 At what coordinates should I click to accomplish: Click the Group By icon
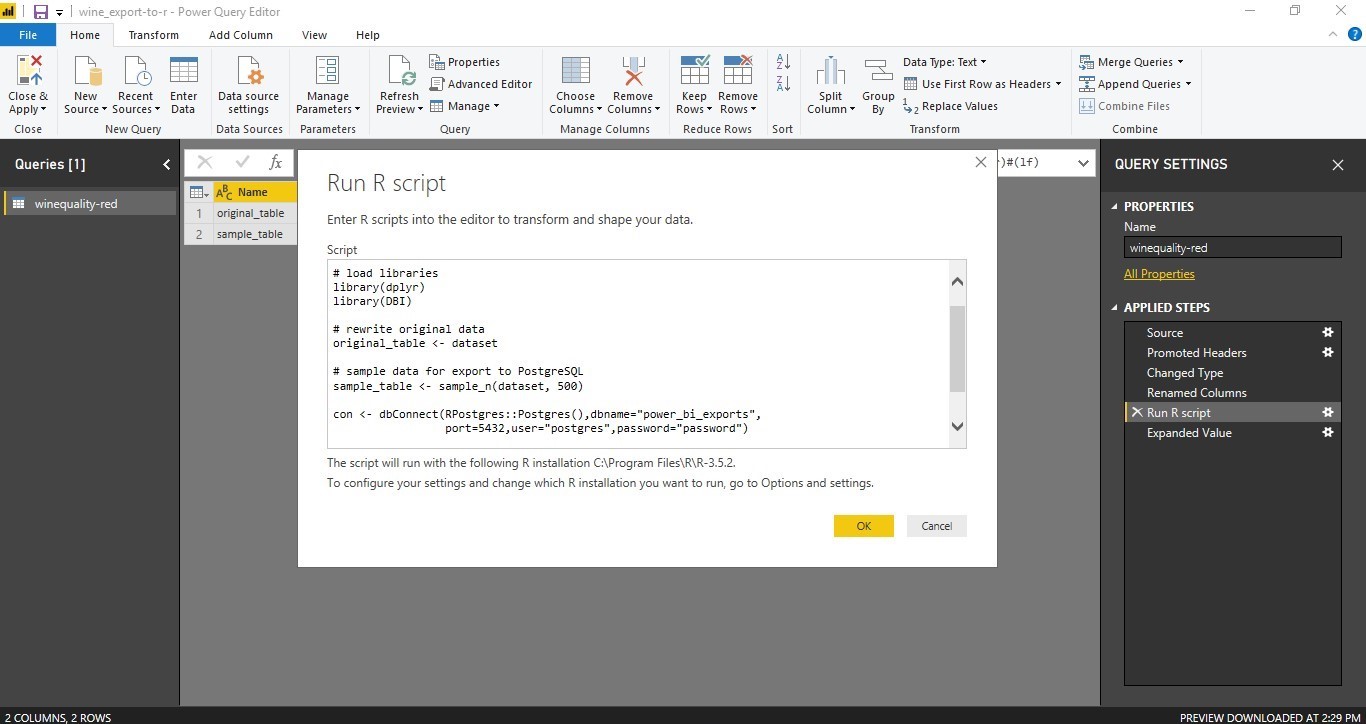[878, 73]
